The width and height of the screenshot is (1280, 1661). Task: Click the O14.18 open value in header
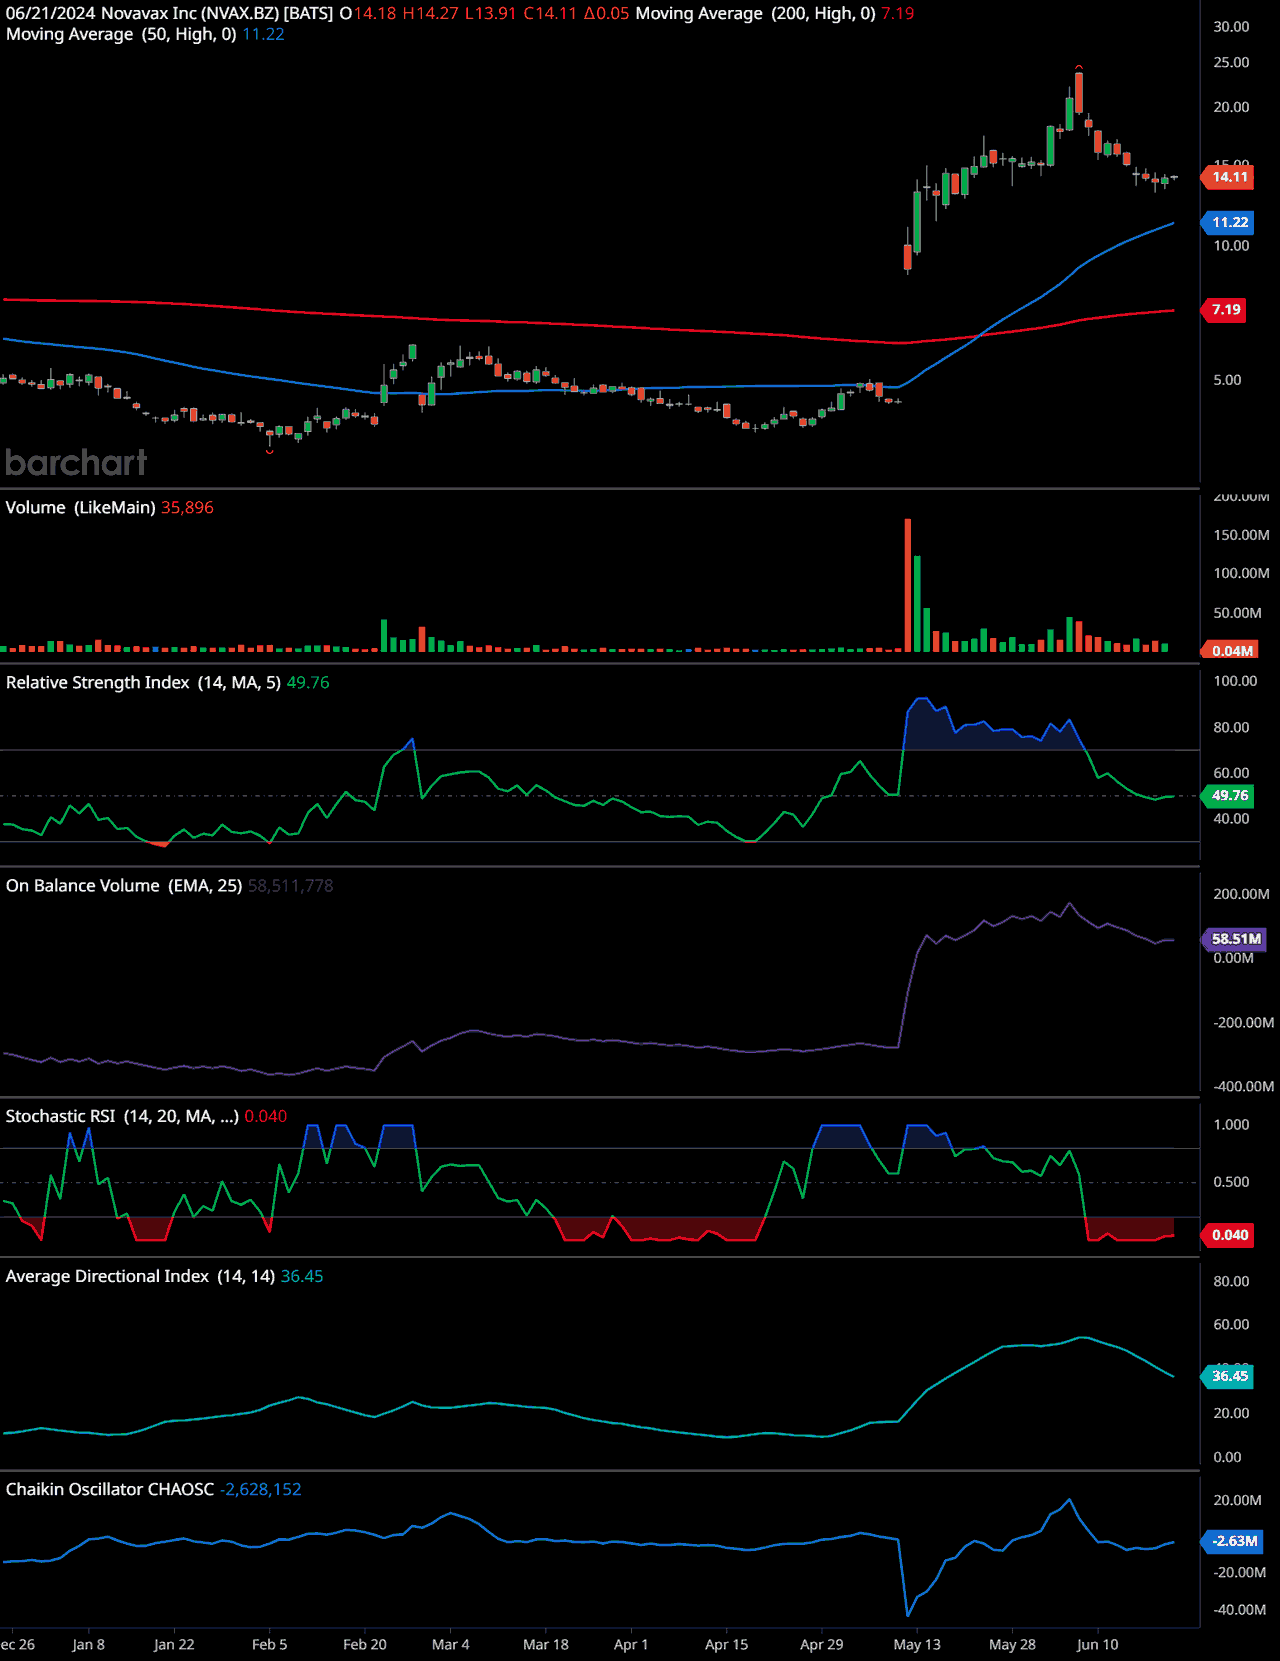(368, 14)
